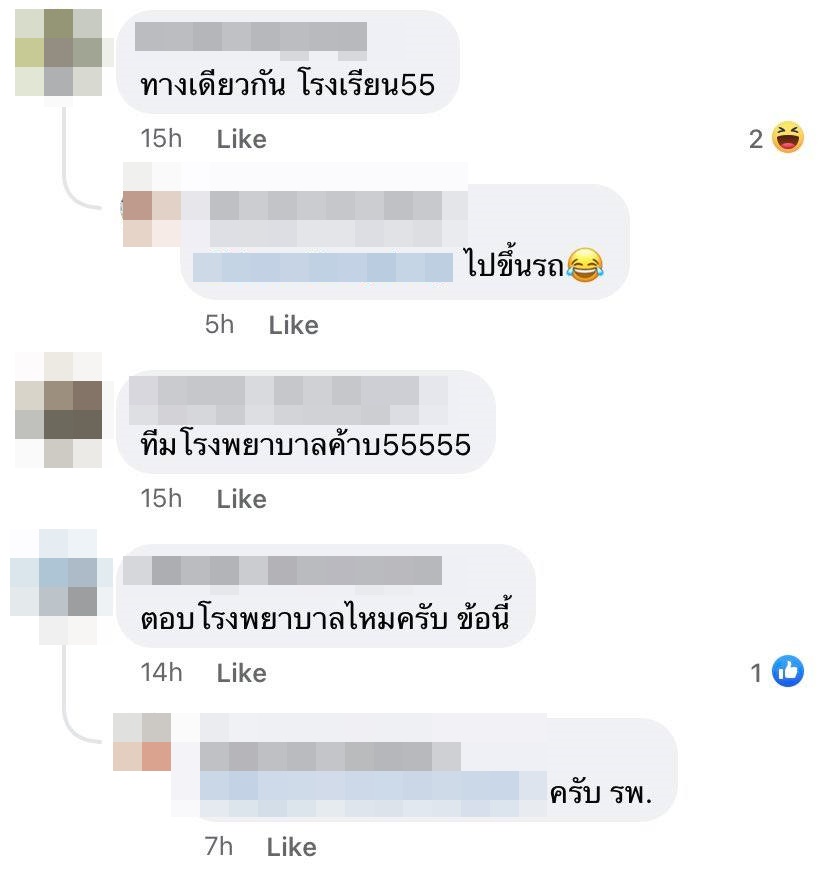Like the comment 'ทีมโรงพยาบาลค้าบ55555'
The height and width of the screenshot is (871, 828).
pyautogui.click(x=241, y=499)
